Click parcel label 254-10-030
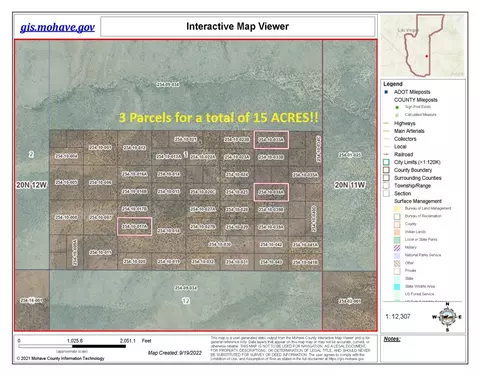The image size is (480, 376). pyautogui.click(x=220, y=244)
